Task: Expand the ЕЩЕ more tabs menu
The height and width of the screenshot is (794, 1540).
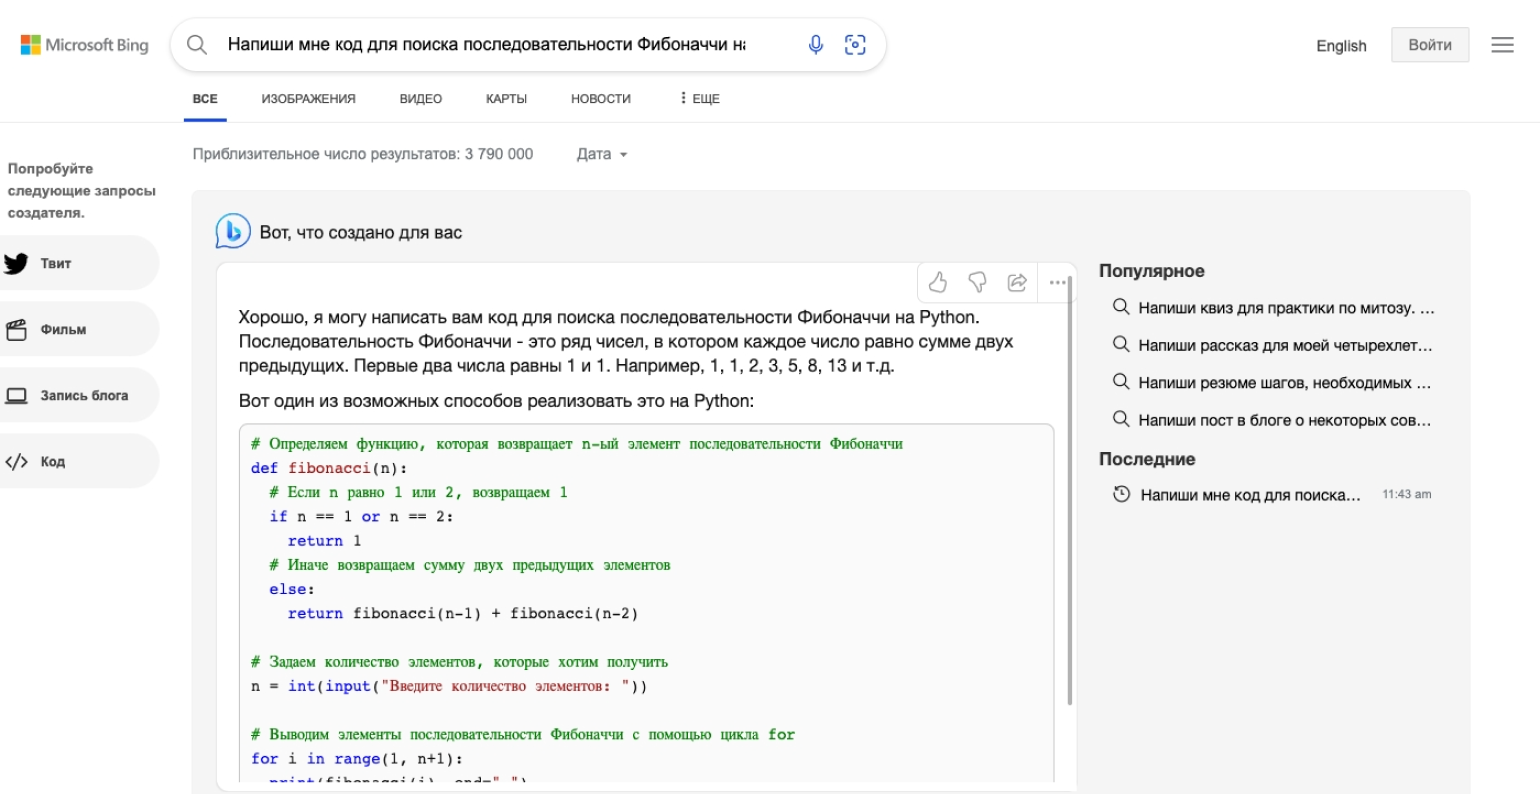Action: [699, 99]
